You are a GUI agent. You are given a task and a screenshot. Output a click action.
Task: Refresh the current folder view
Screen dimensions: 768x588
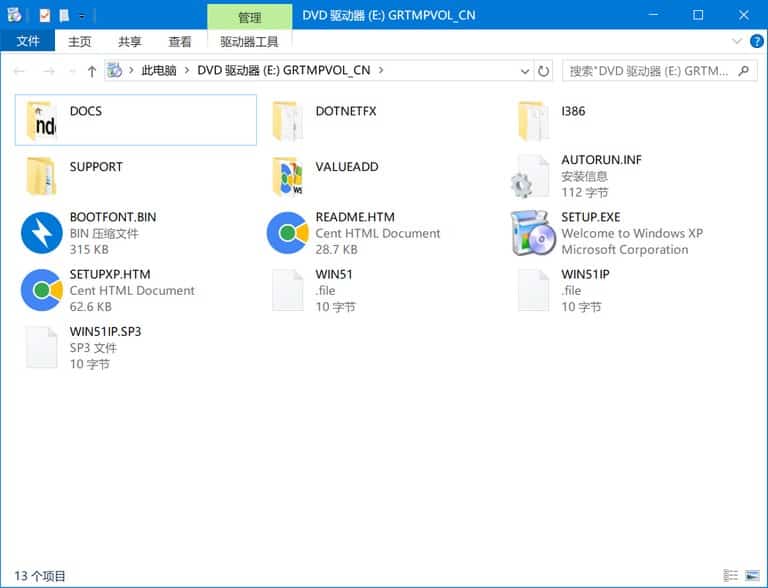(x=543, y=71)
